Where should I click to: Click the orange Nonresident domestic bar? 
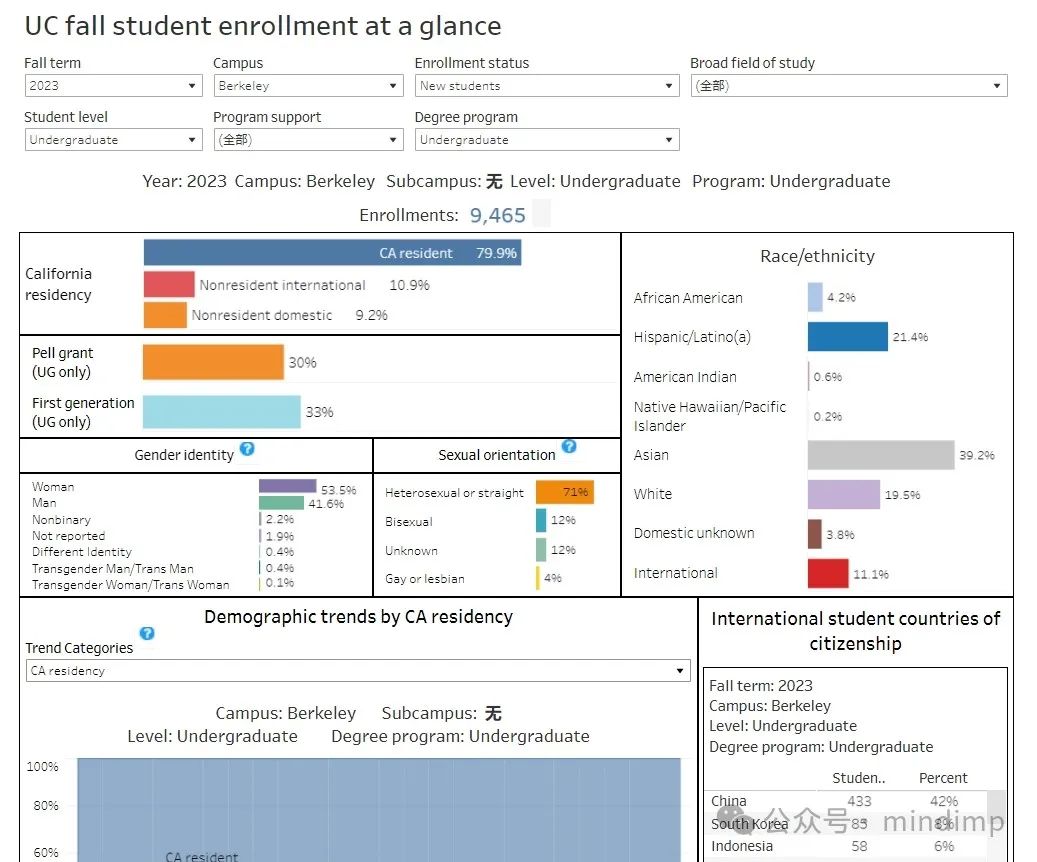[165, 315]
